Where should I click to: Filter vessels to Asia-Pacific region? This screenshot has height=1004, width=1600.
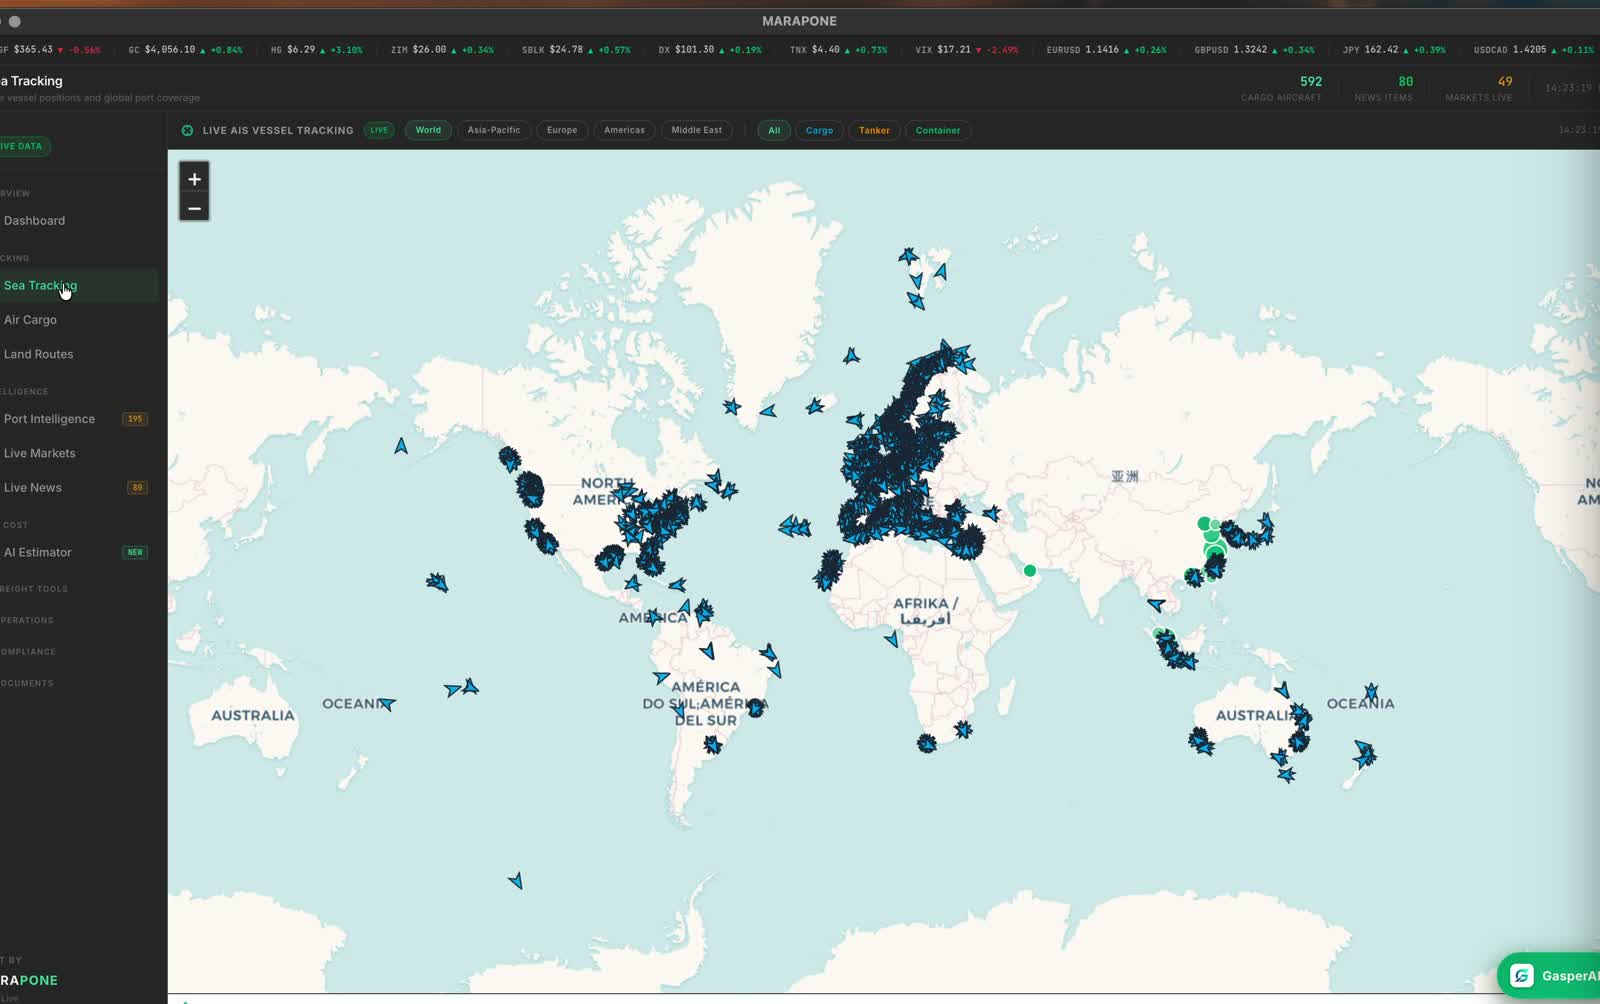tap(494, 130)
